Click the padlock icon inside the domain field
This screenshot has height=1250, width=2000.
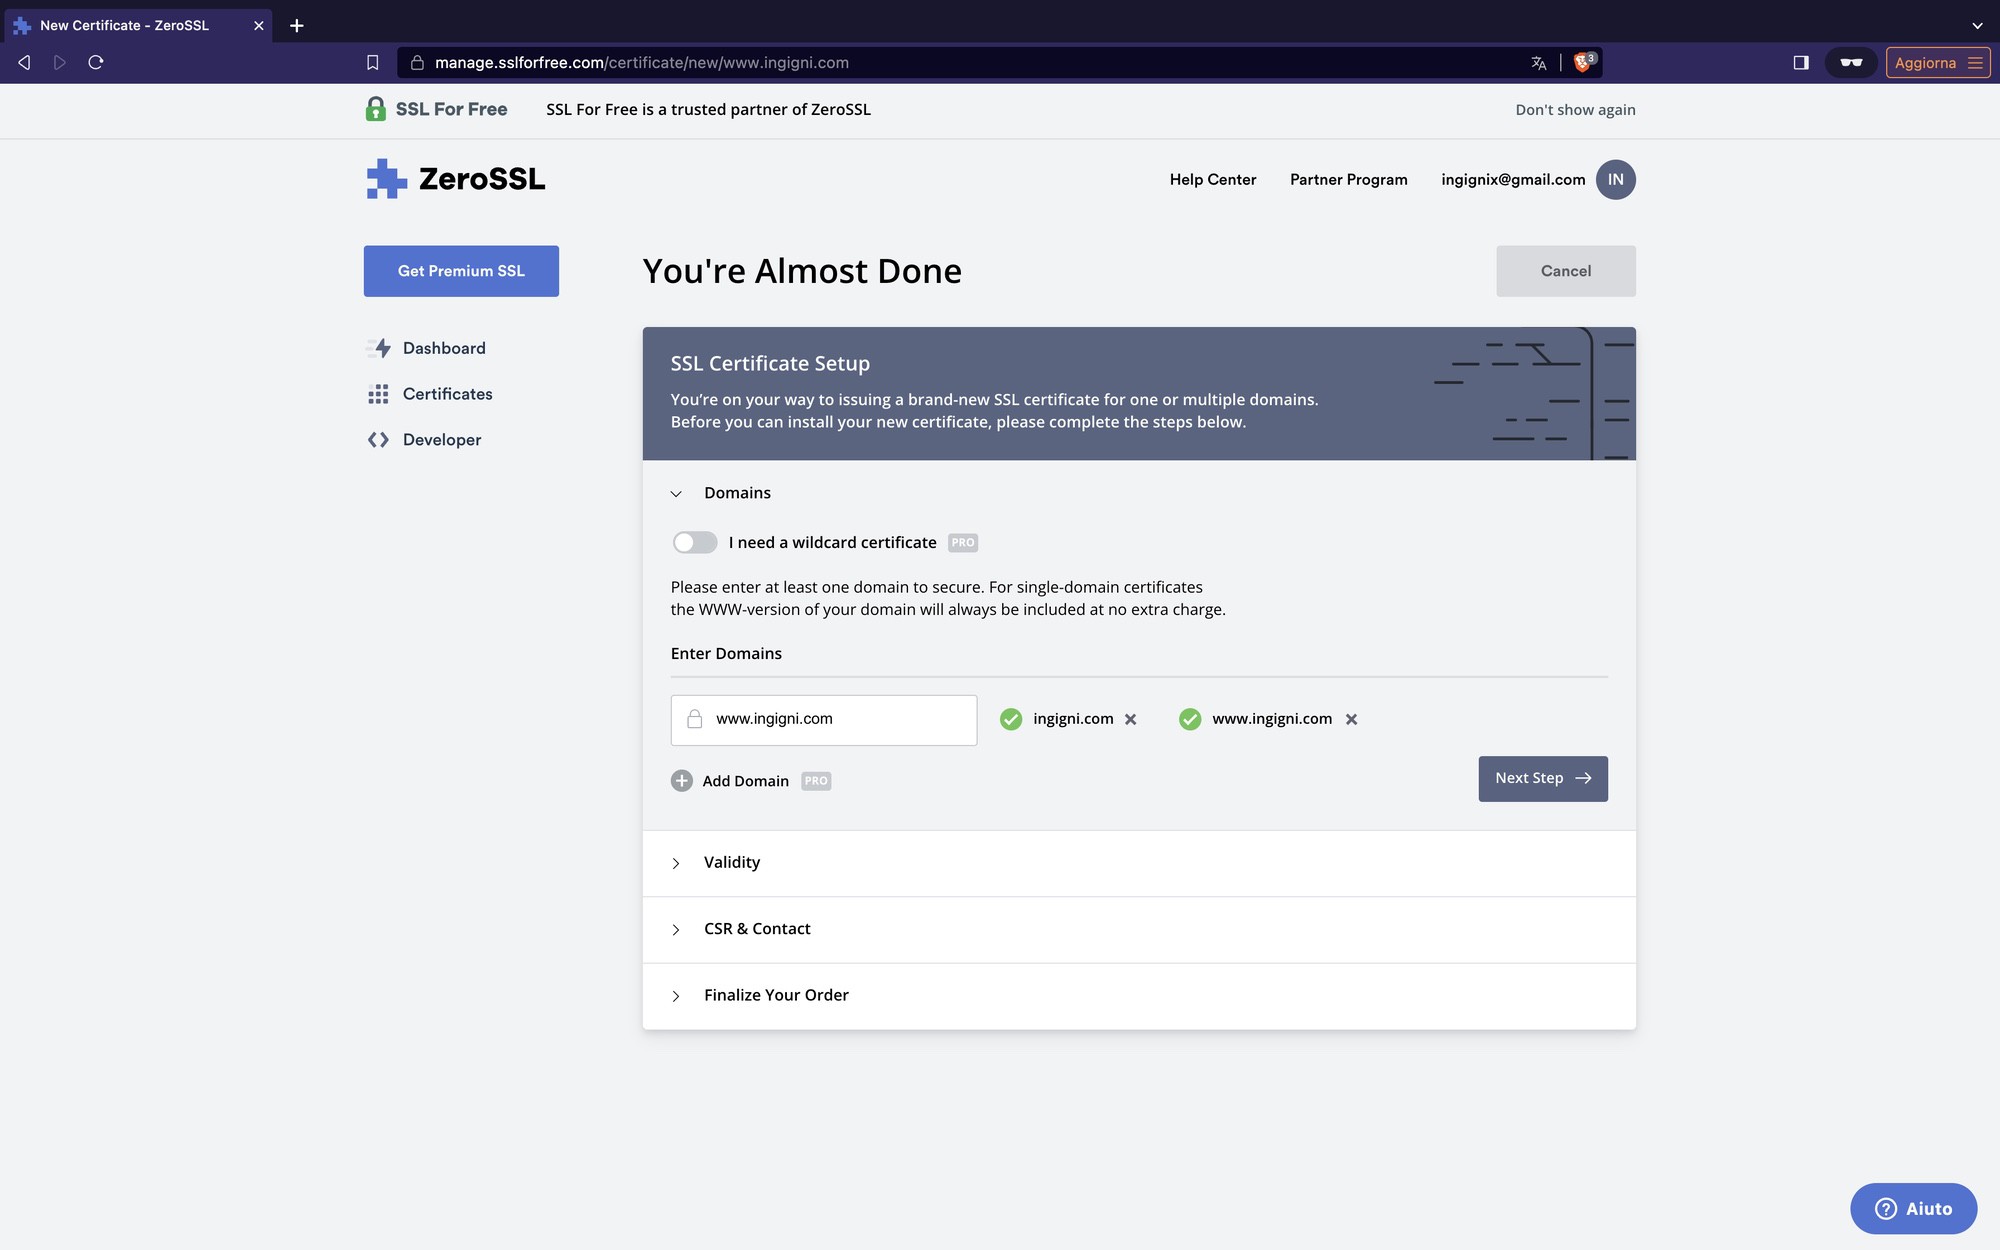tap(695, 719)
